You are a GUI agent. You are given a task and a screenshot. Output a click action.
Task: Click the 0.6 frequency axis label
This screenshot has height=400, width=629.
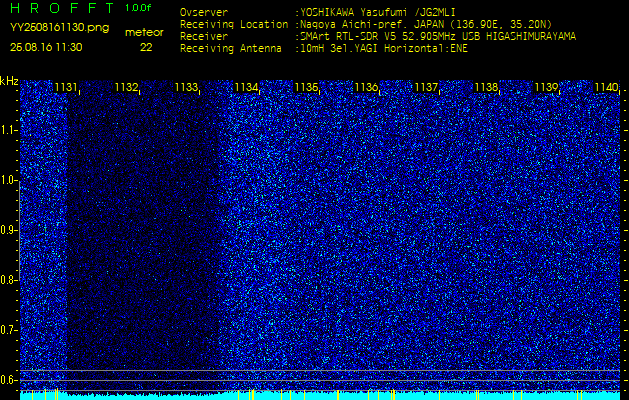click(x=8, y=380)
